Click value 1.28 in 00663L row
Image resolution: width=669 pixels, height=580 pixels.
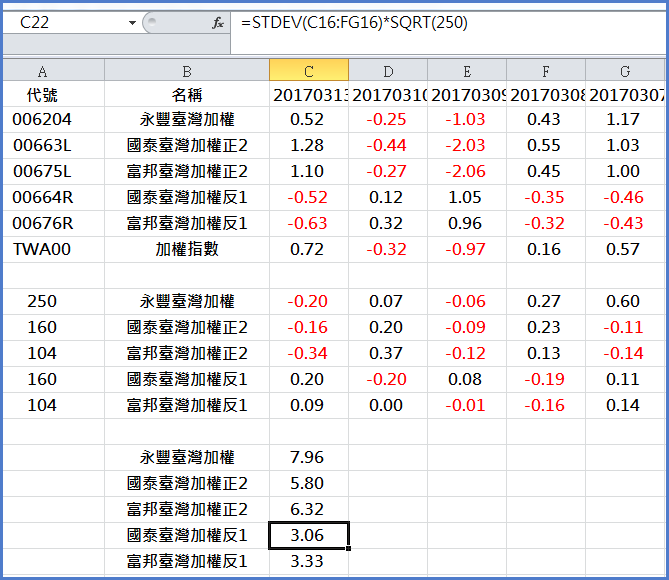coord(309,146)
